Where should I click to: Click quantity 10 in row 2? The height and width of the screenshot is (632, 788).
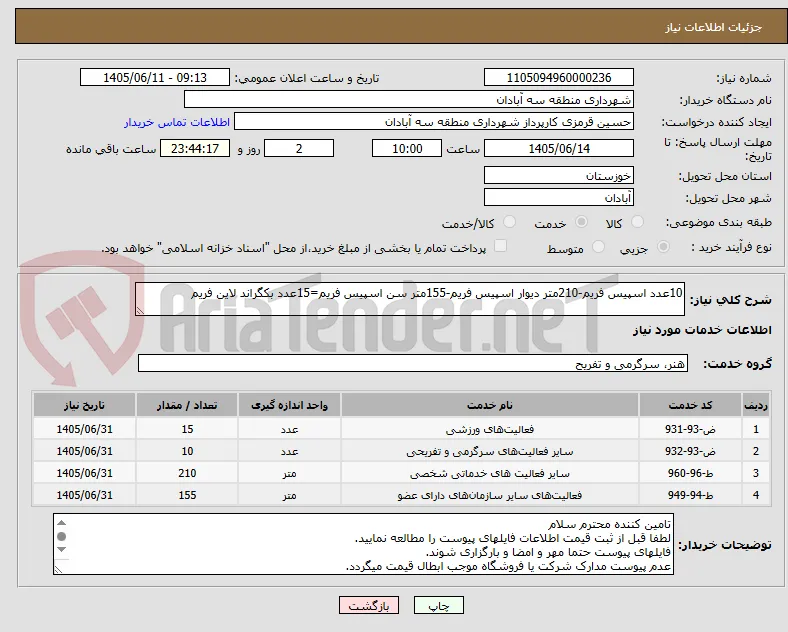coord(187,451)
